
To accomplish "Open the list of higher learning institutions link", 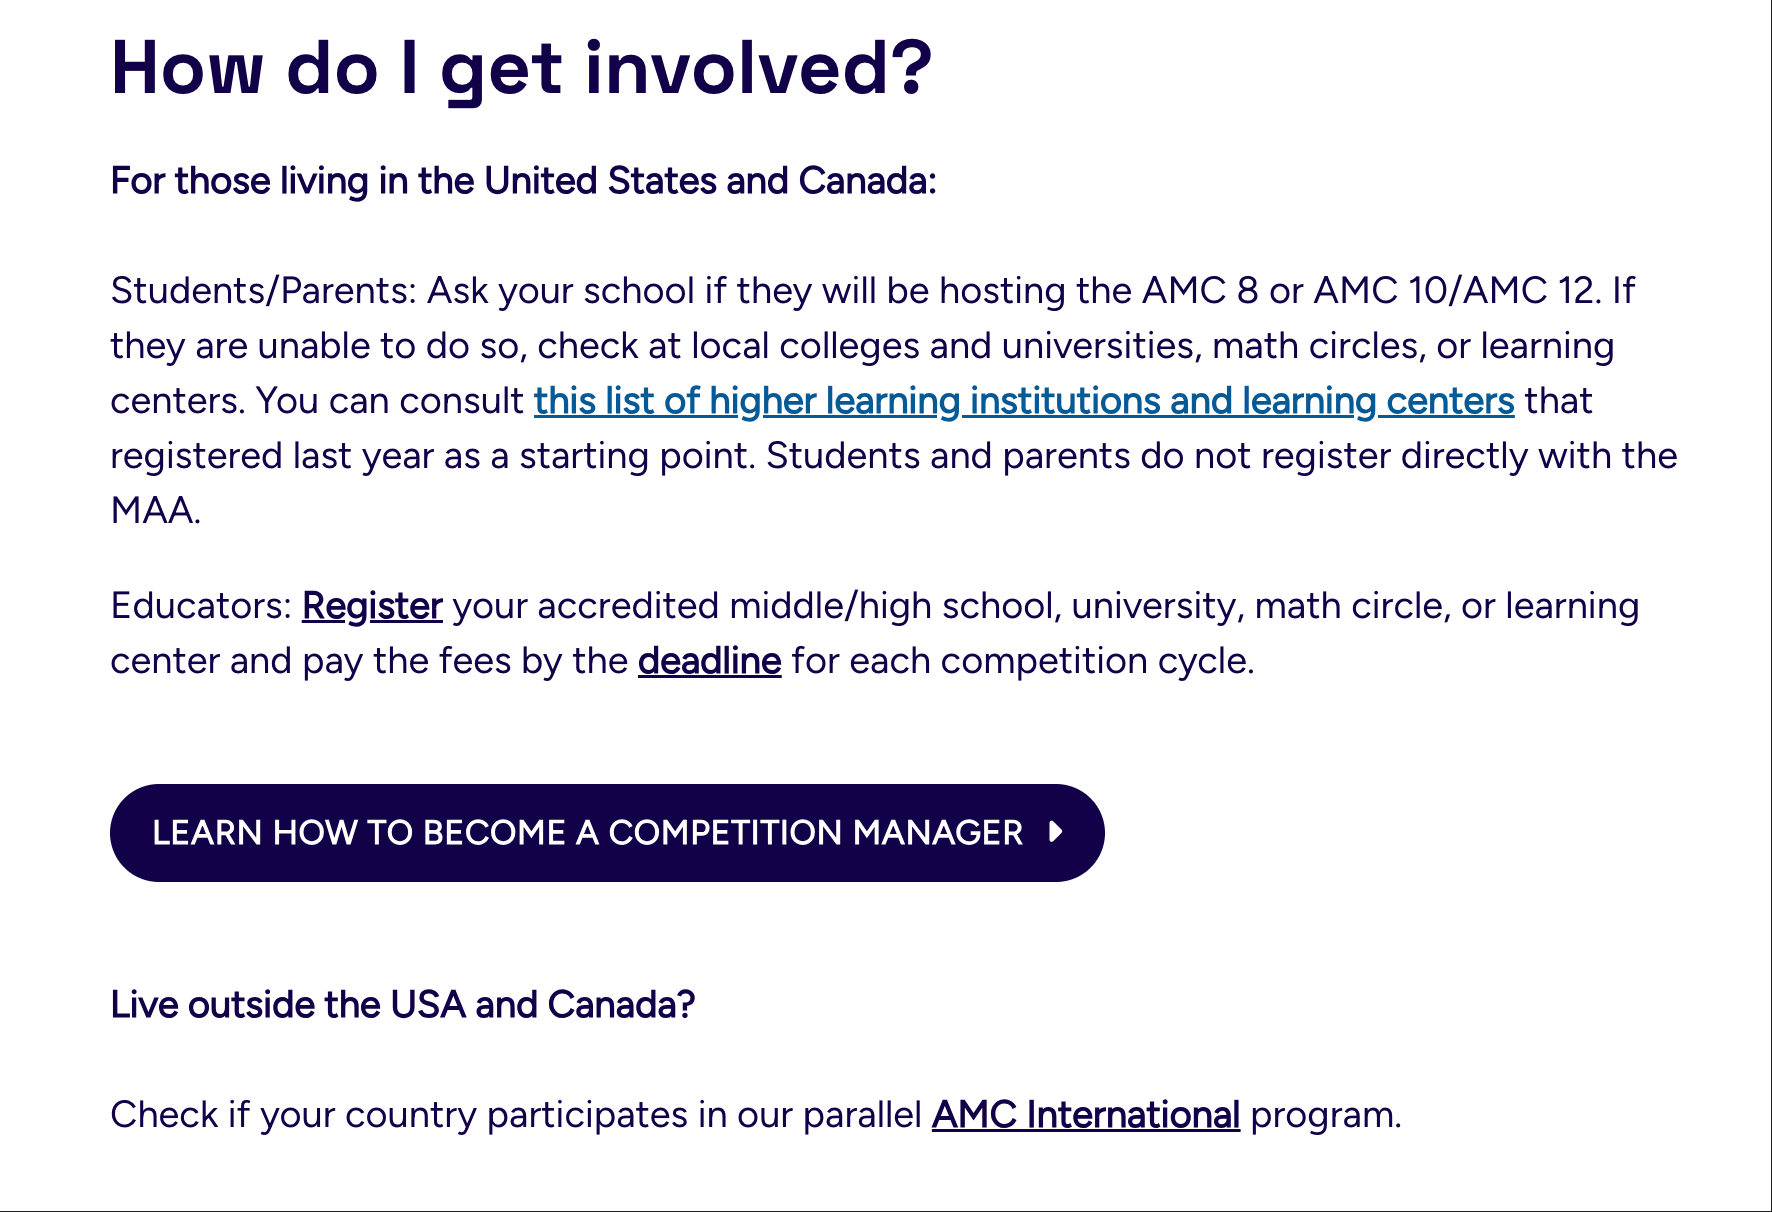I will pyautogui.click(x=1023, y=401).
